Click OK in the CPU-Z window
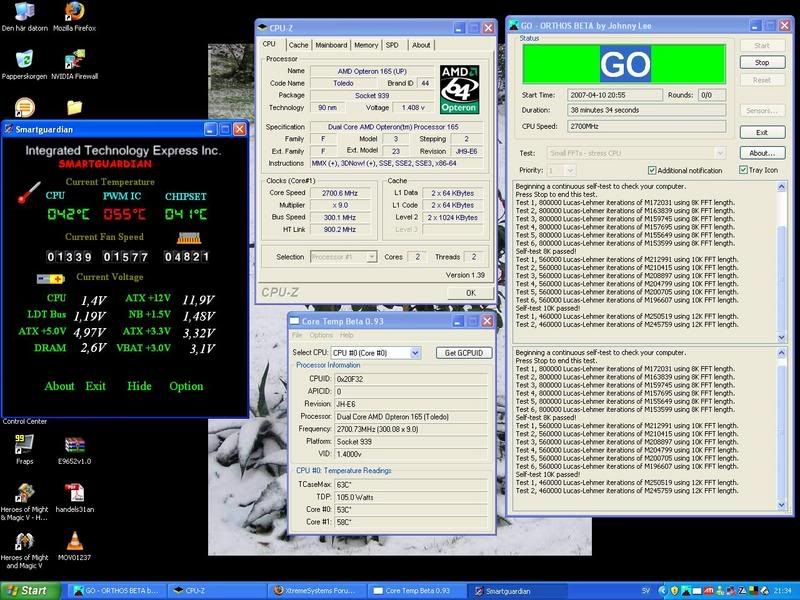This screenshot has height=600, width=800. pos(470,293)
